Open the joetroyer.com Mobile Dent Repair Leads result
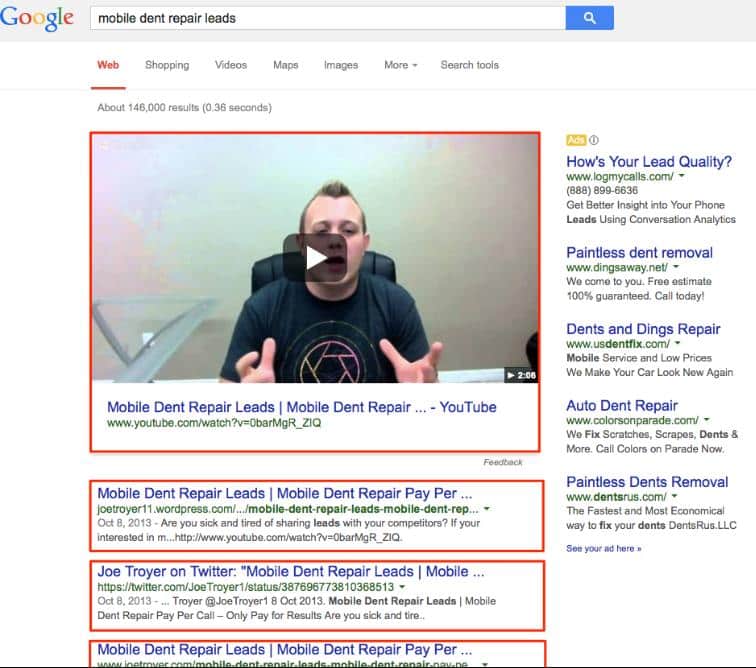Viewport: 756px width, 668px height. tap(284, 650)
